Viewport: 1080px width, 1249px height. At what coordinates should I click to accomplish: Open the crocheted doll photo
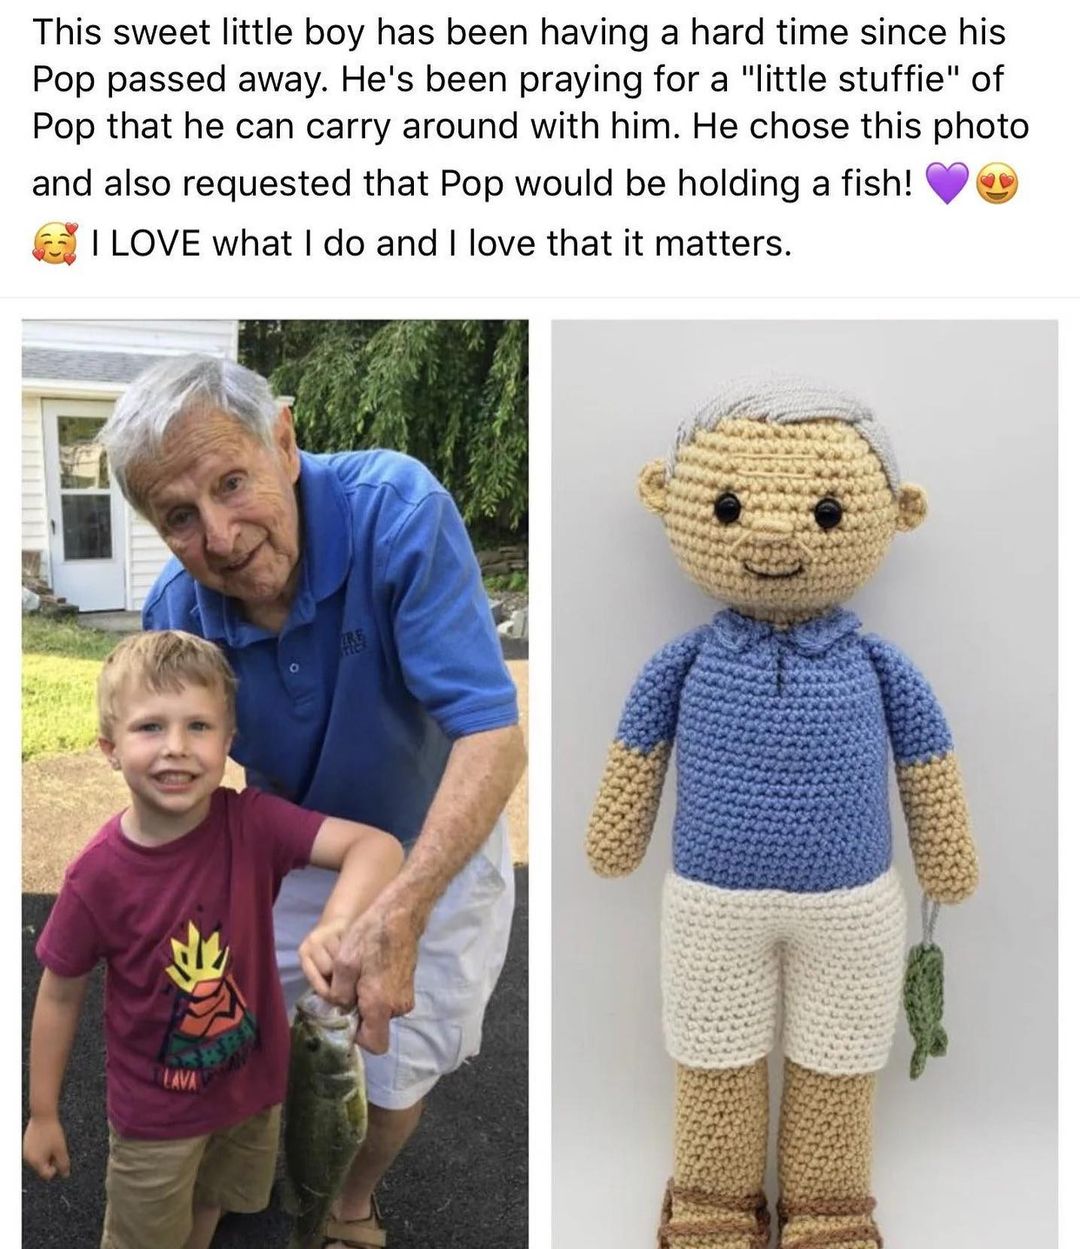point(804,784)
